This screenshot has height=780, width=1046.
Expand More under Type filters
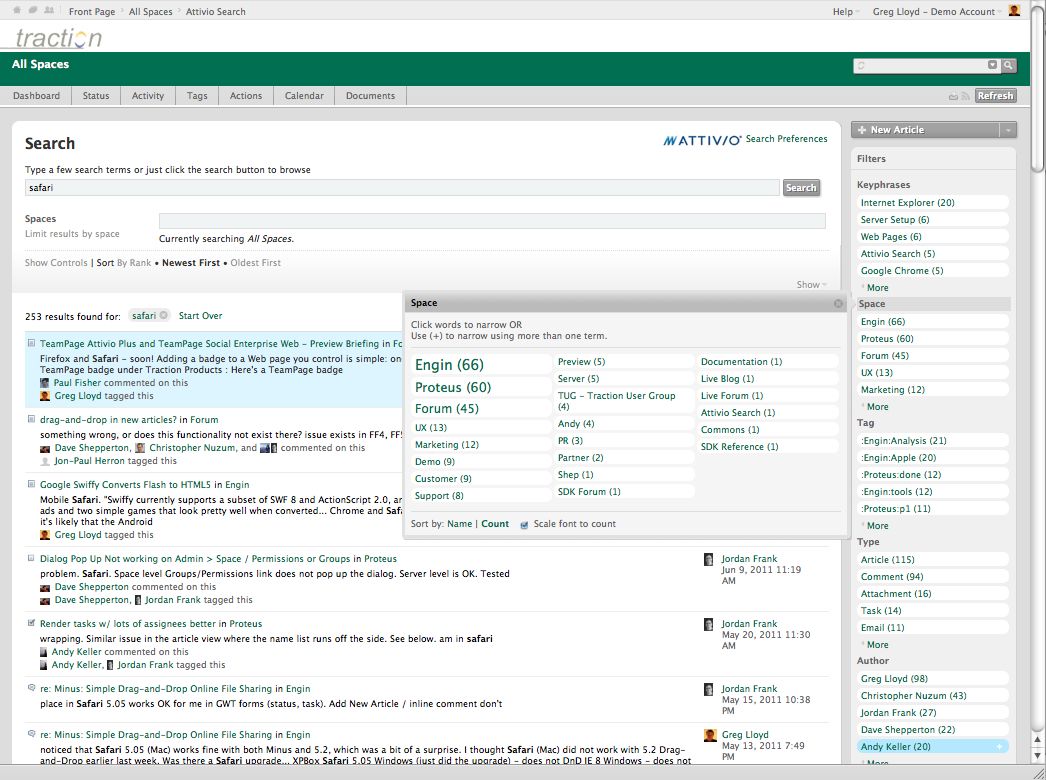(x=877, y=645)
